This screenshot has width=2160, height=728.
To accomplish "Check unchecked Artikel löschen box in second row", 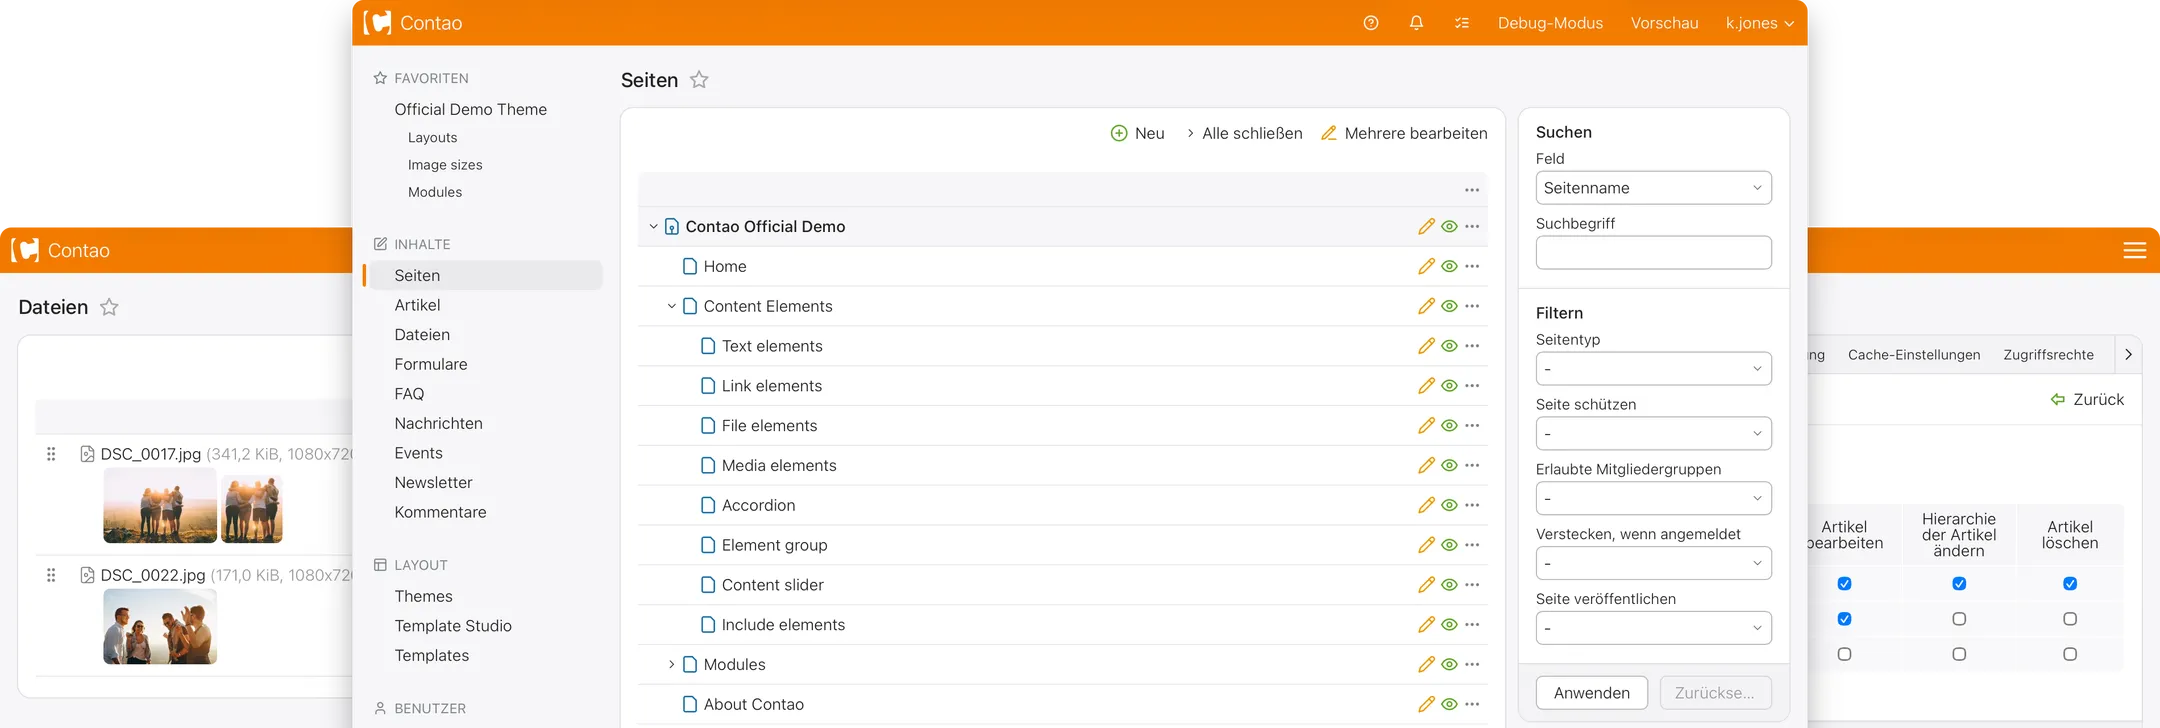I will click(2070, 619).
